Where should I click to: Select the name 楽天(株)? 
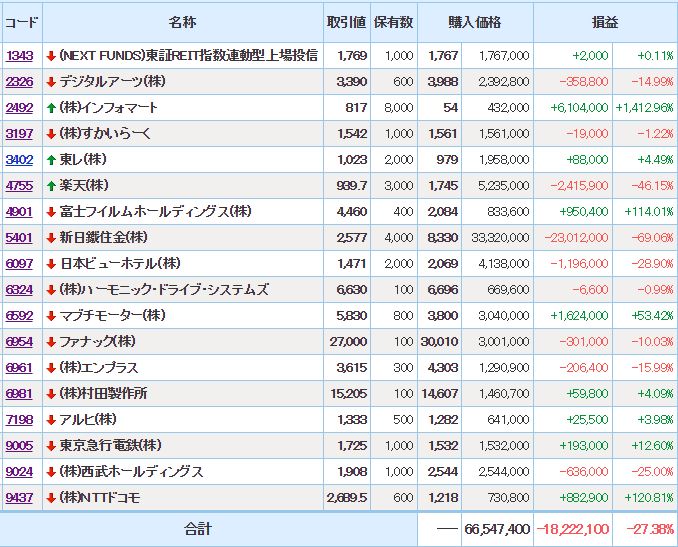pos(84,185)
